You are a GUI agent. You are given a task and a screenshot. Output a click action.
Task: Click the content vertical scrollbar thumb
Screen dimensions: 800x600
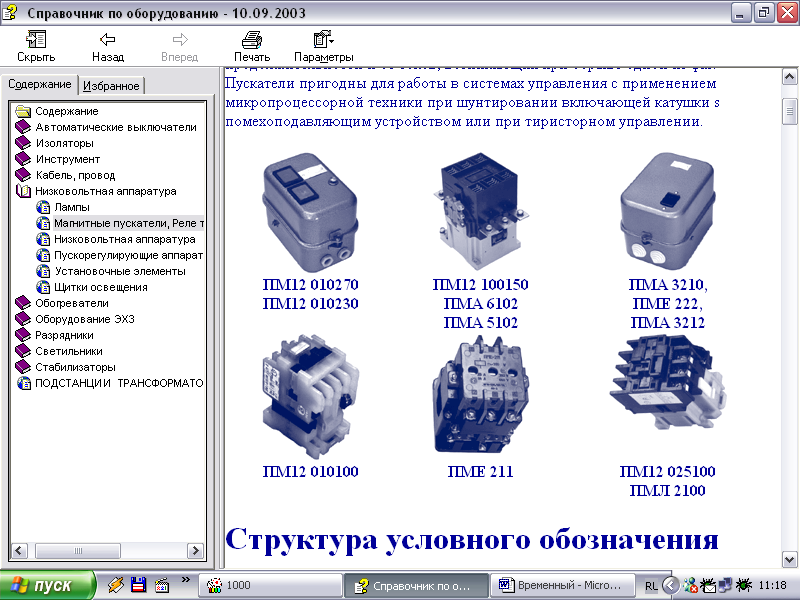pyautogui.click(x=789, y=111)
